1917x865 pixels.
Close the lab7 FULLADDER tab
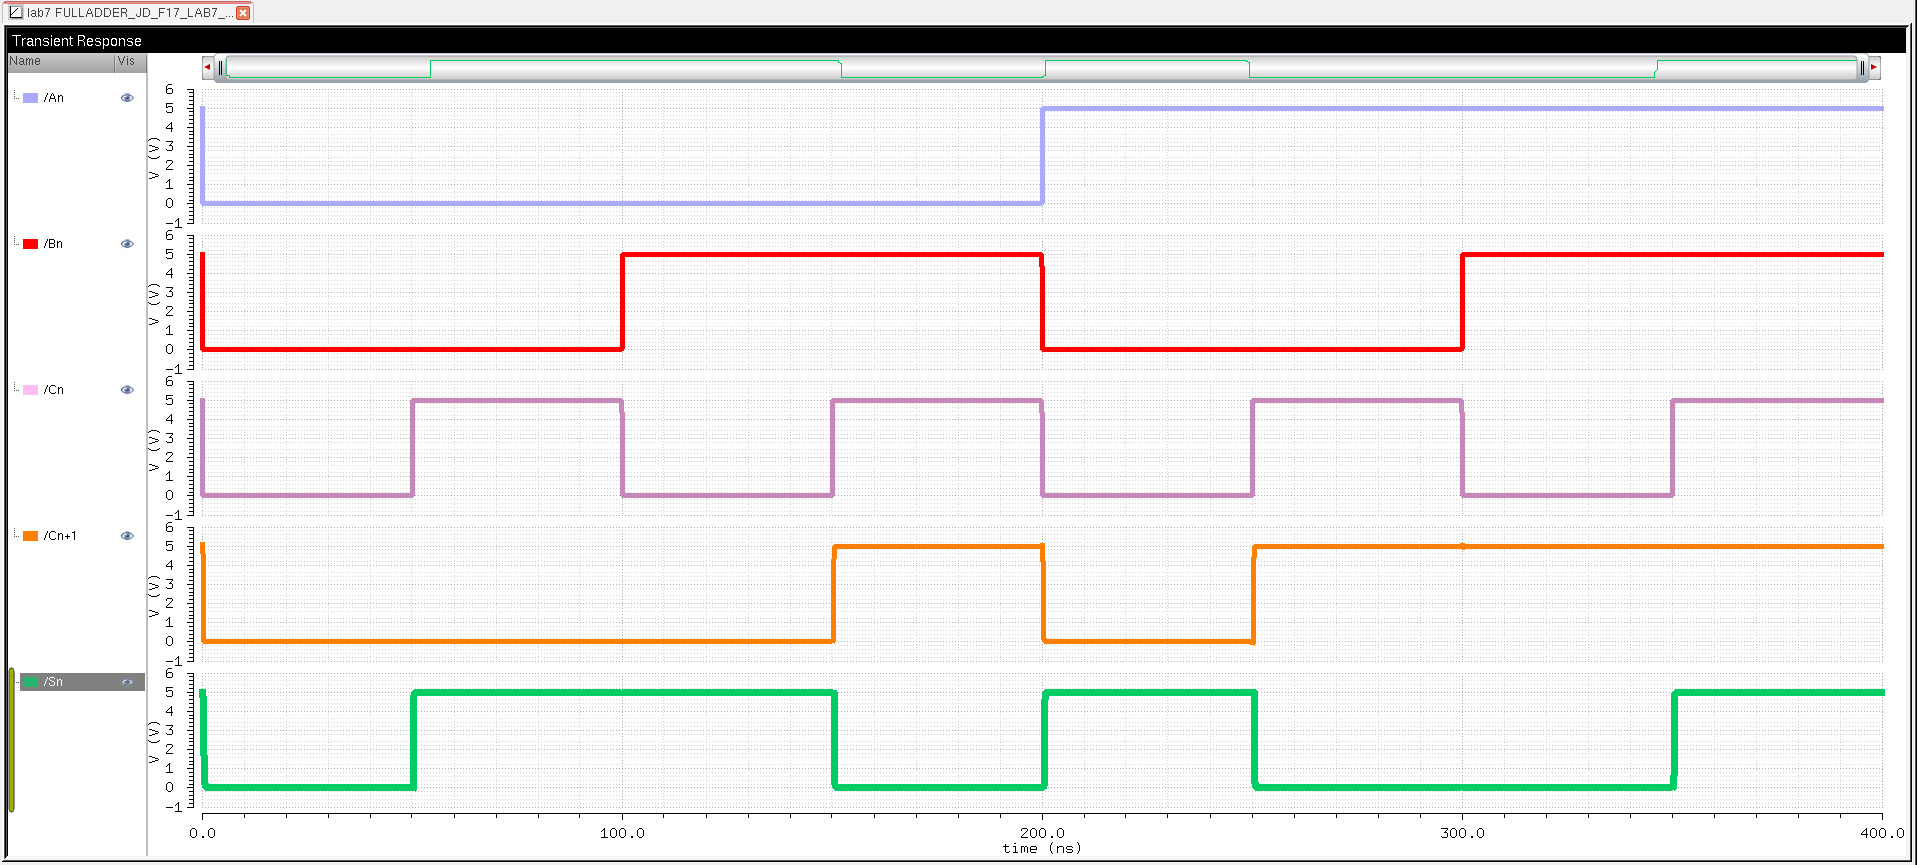243,13
